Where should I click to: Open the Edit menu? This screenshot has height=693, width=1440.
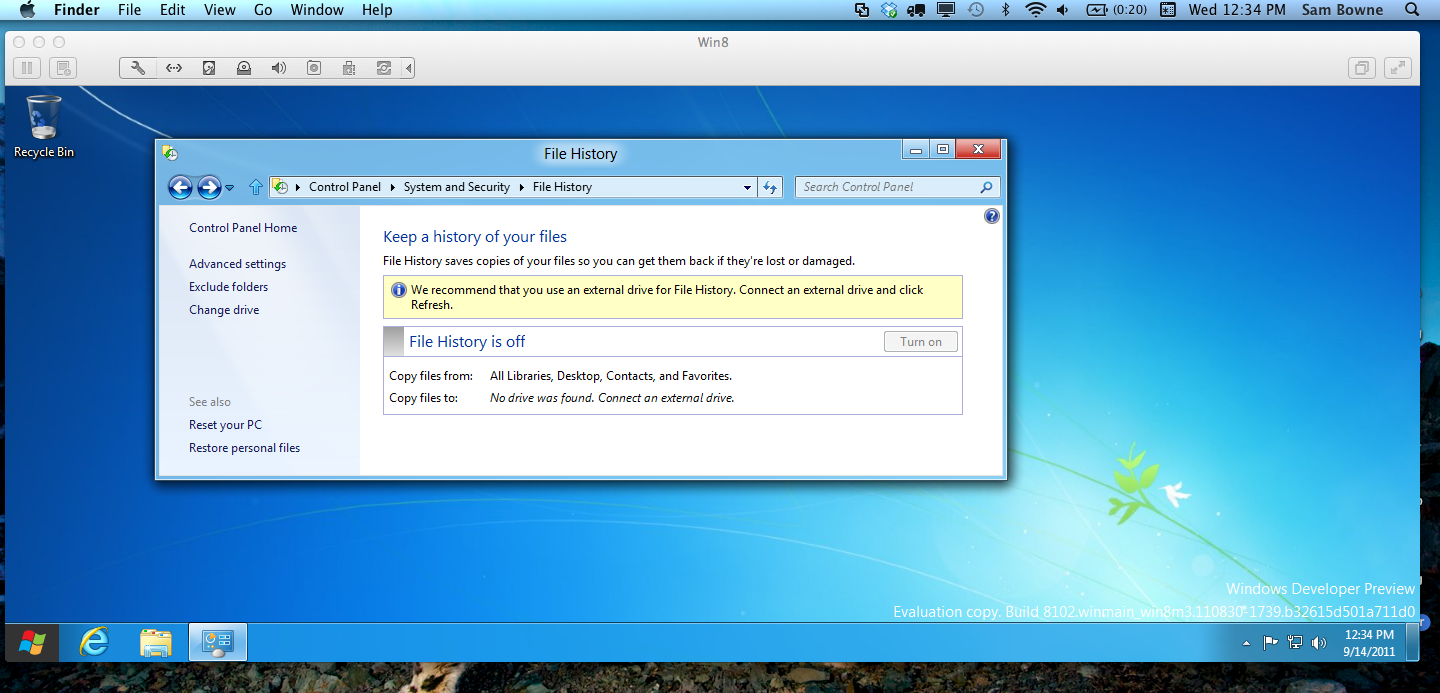(x=172, y=10)
